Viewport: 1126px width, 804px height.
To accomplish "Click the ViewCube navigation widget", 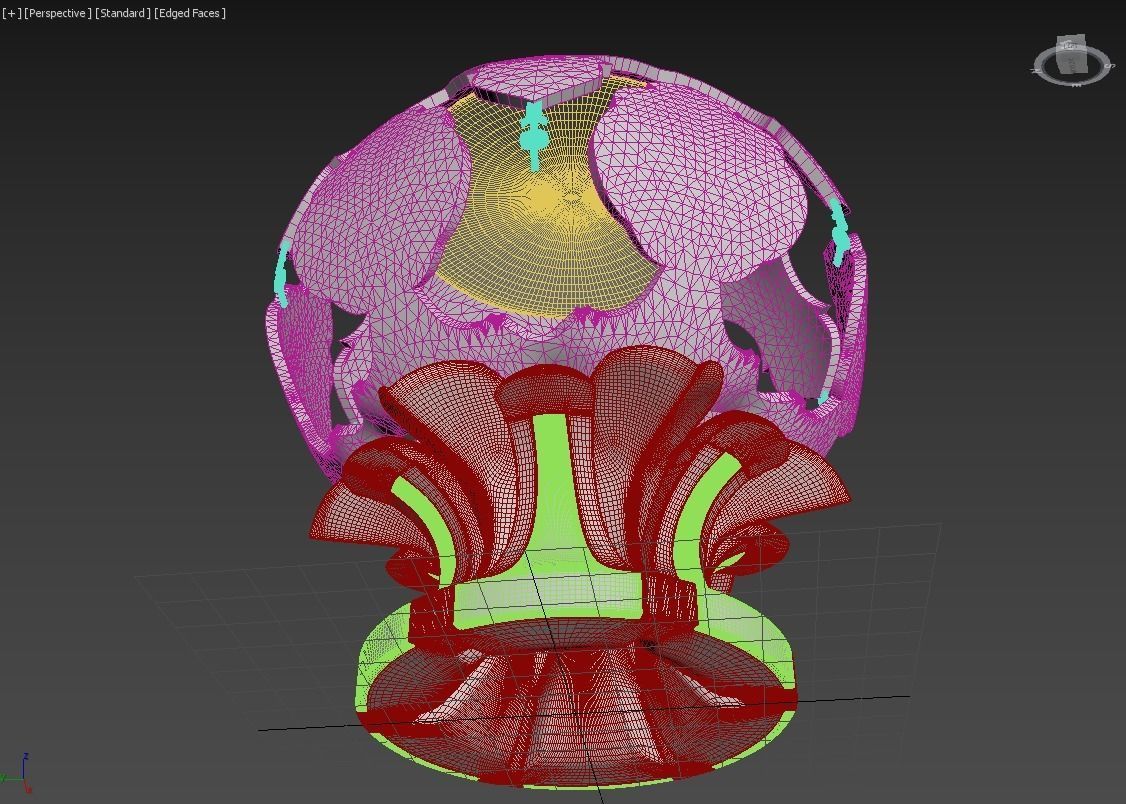I will tap(1073, 62).
